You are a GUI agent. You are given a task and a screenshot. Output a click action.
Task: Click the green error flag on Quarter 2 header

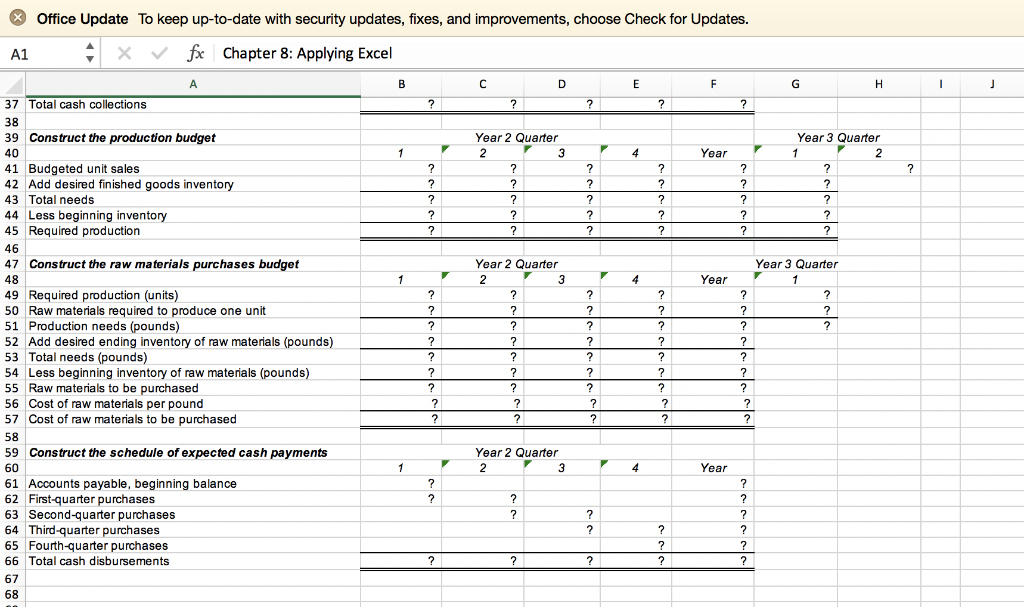coord(444,147)
